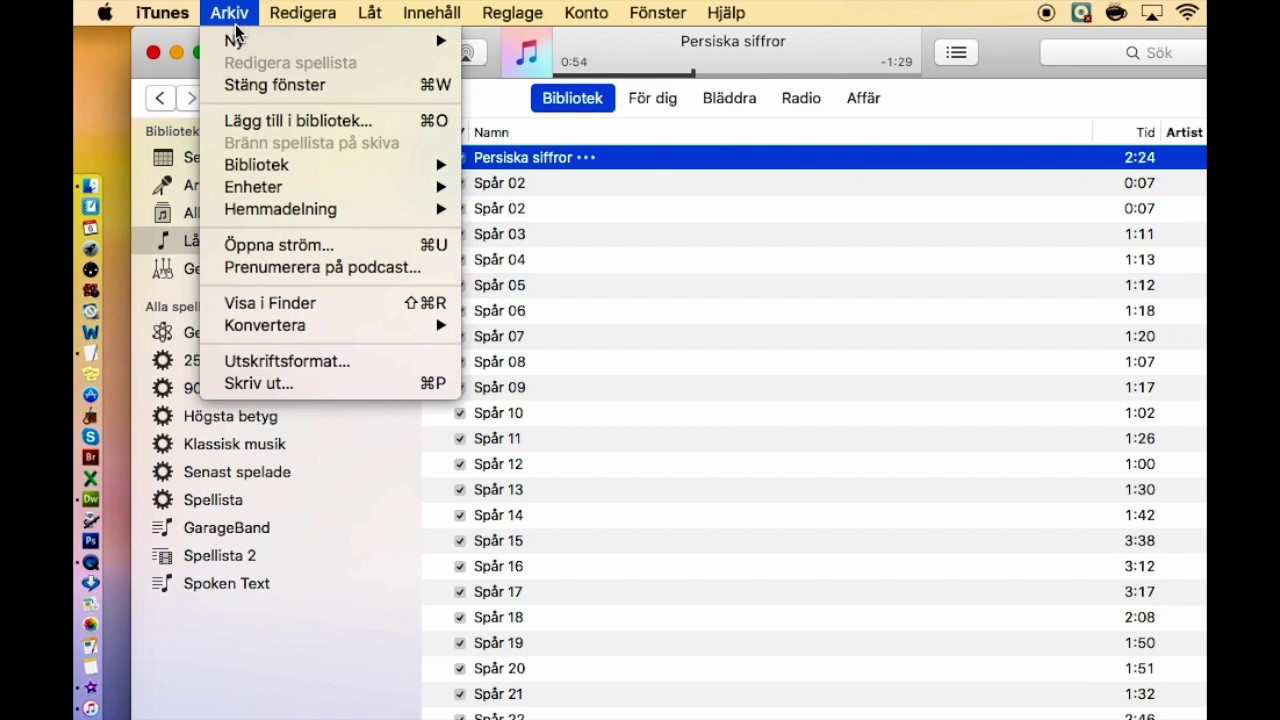Choose Skriv ut… menu item
This screenshot has width=1280, height=720.
point(330,383)
